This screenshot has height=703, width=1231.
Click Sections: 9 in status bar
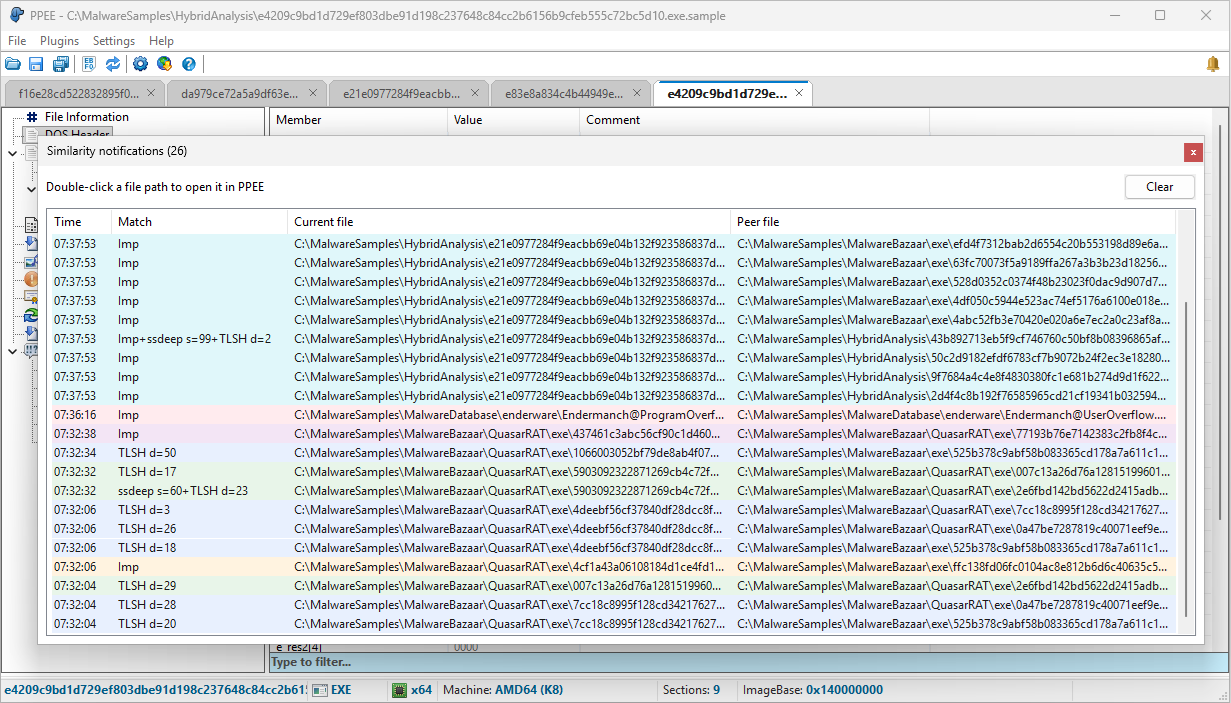[x=691, y=690]
